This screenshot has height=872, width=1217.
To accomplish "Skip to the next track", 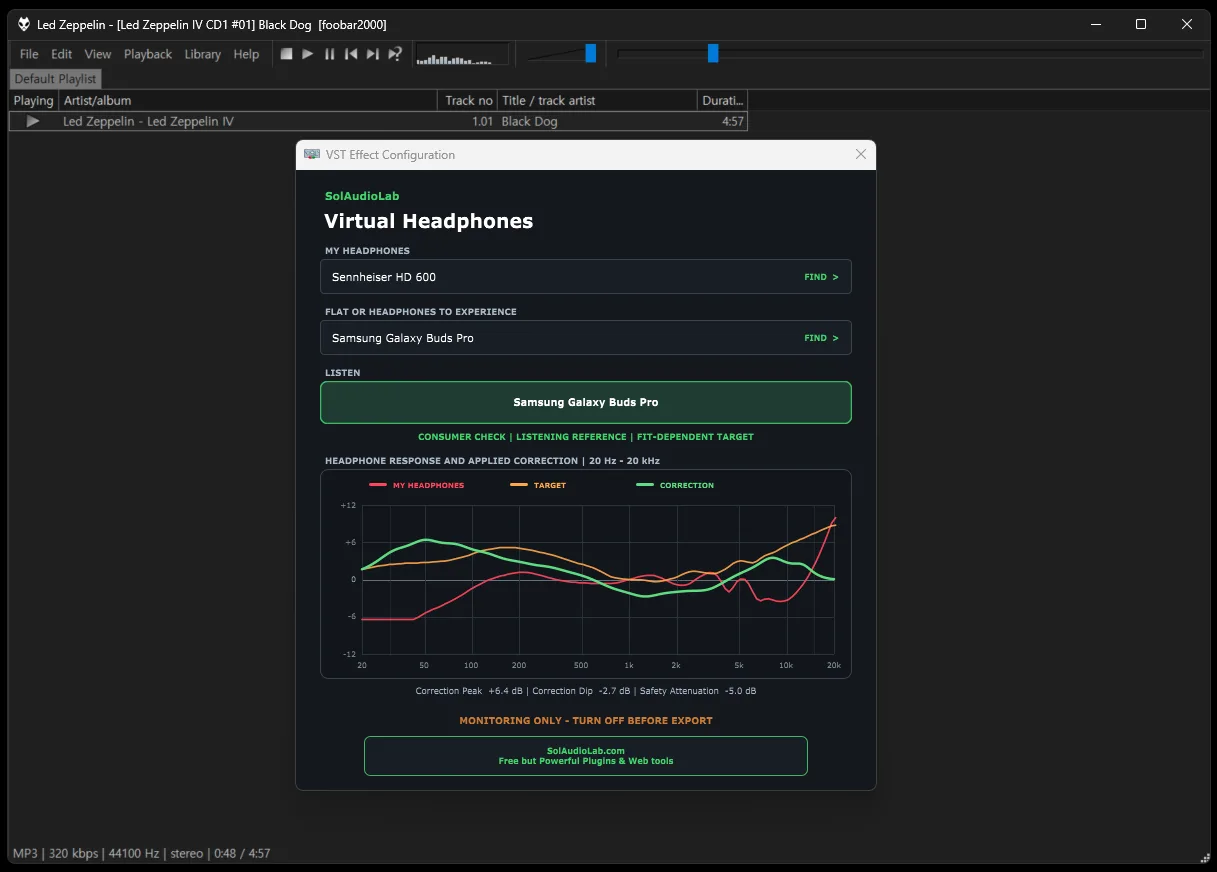I will pos(372,54).
